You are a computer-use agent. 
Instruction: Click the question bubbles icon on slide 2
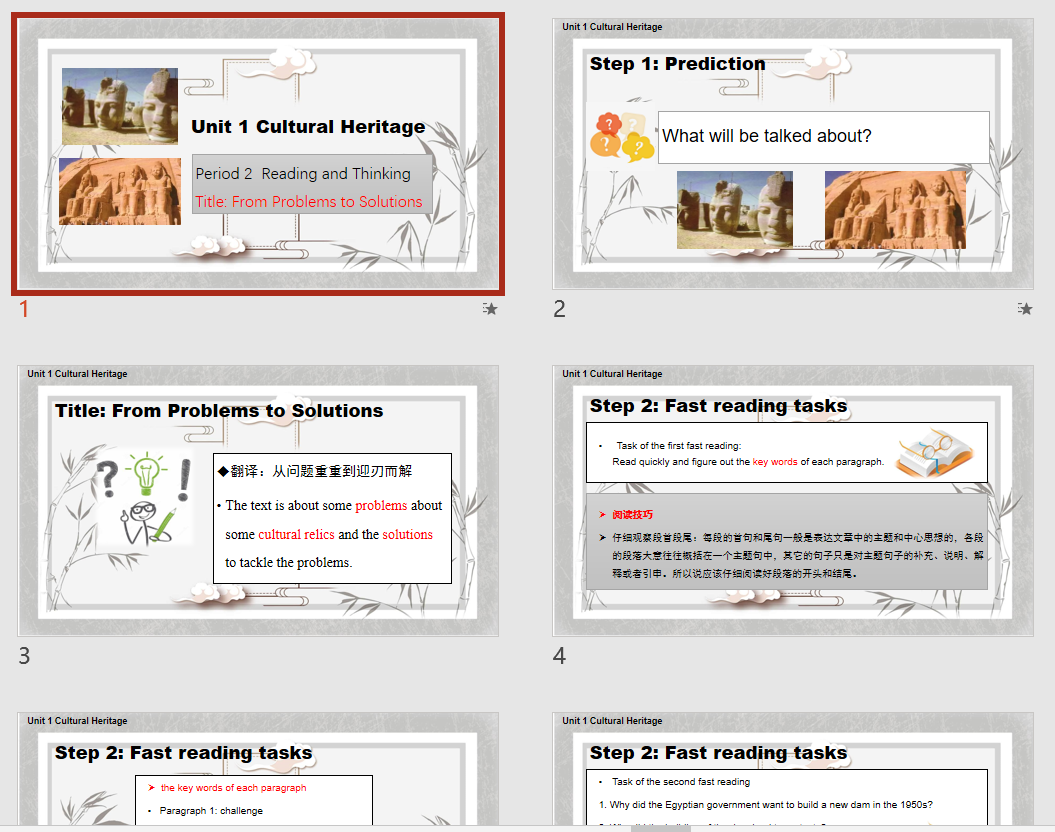pos(621,138)
